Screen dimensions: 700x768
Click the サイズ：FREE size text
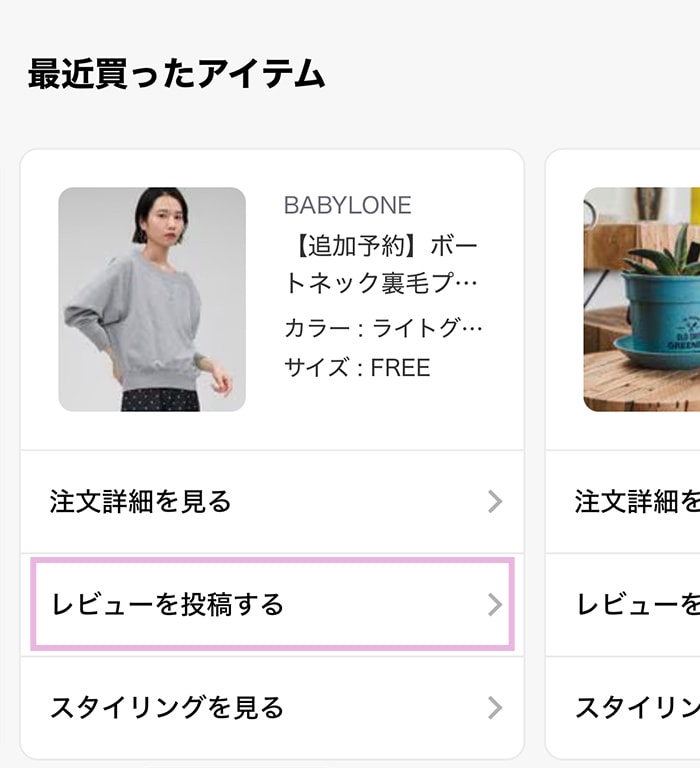[x=357, y=367]
